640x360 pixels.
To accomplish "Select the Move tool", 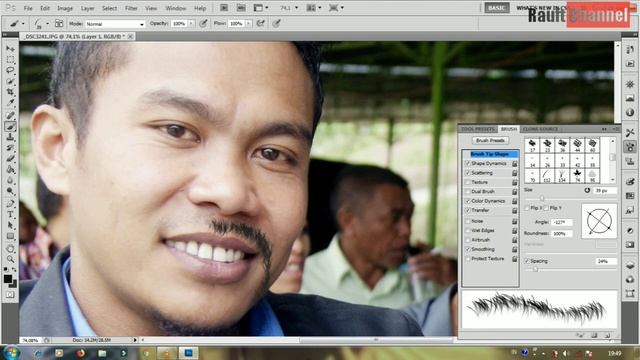I will click(10, 49).
